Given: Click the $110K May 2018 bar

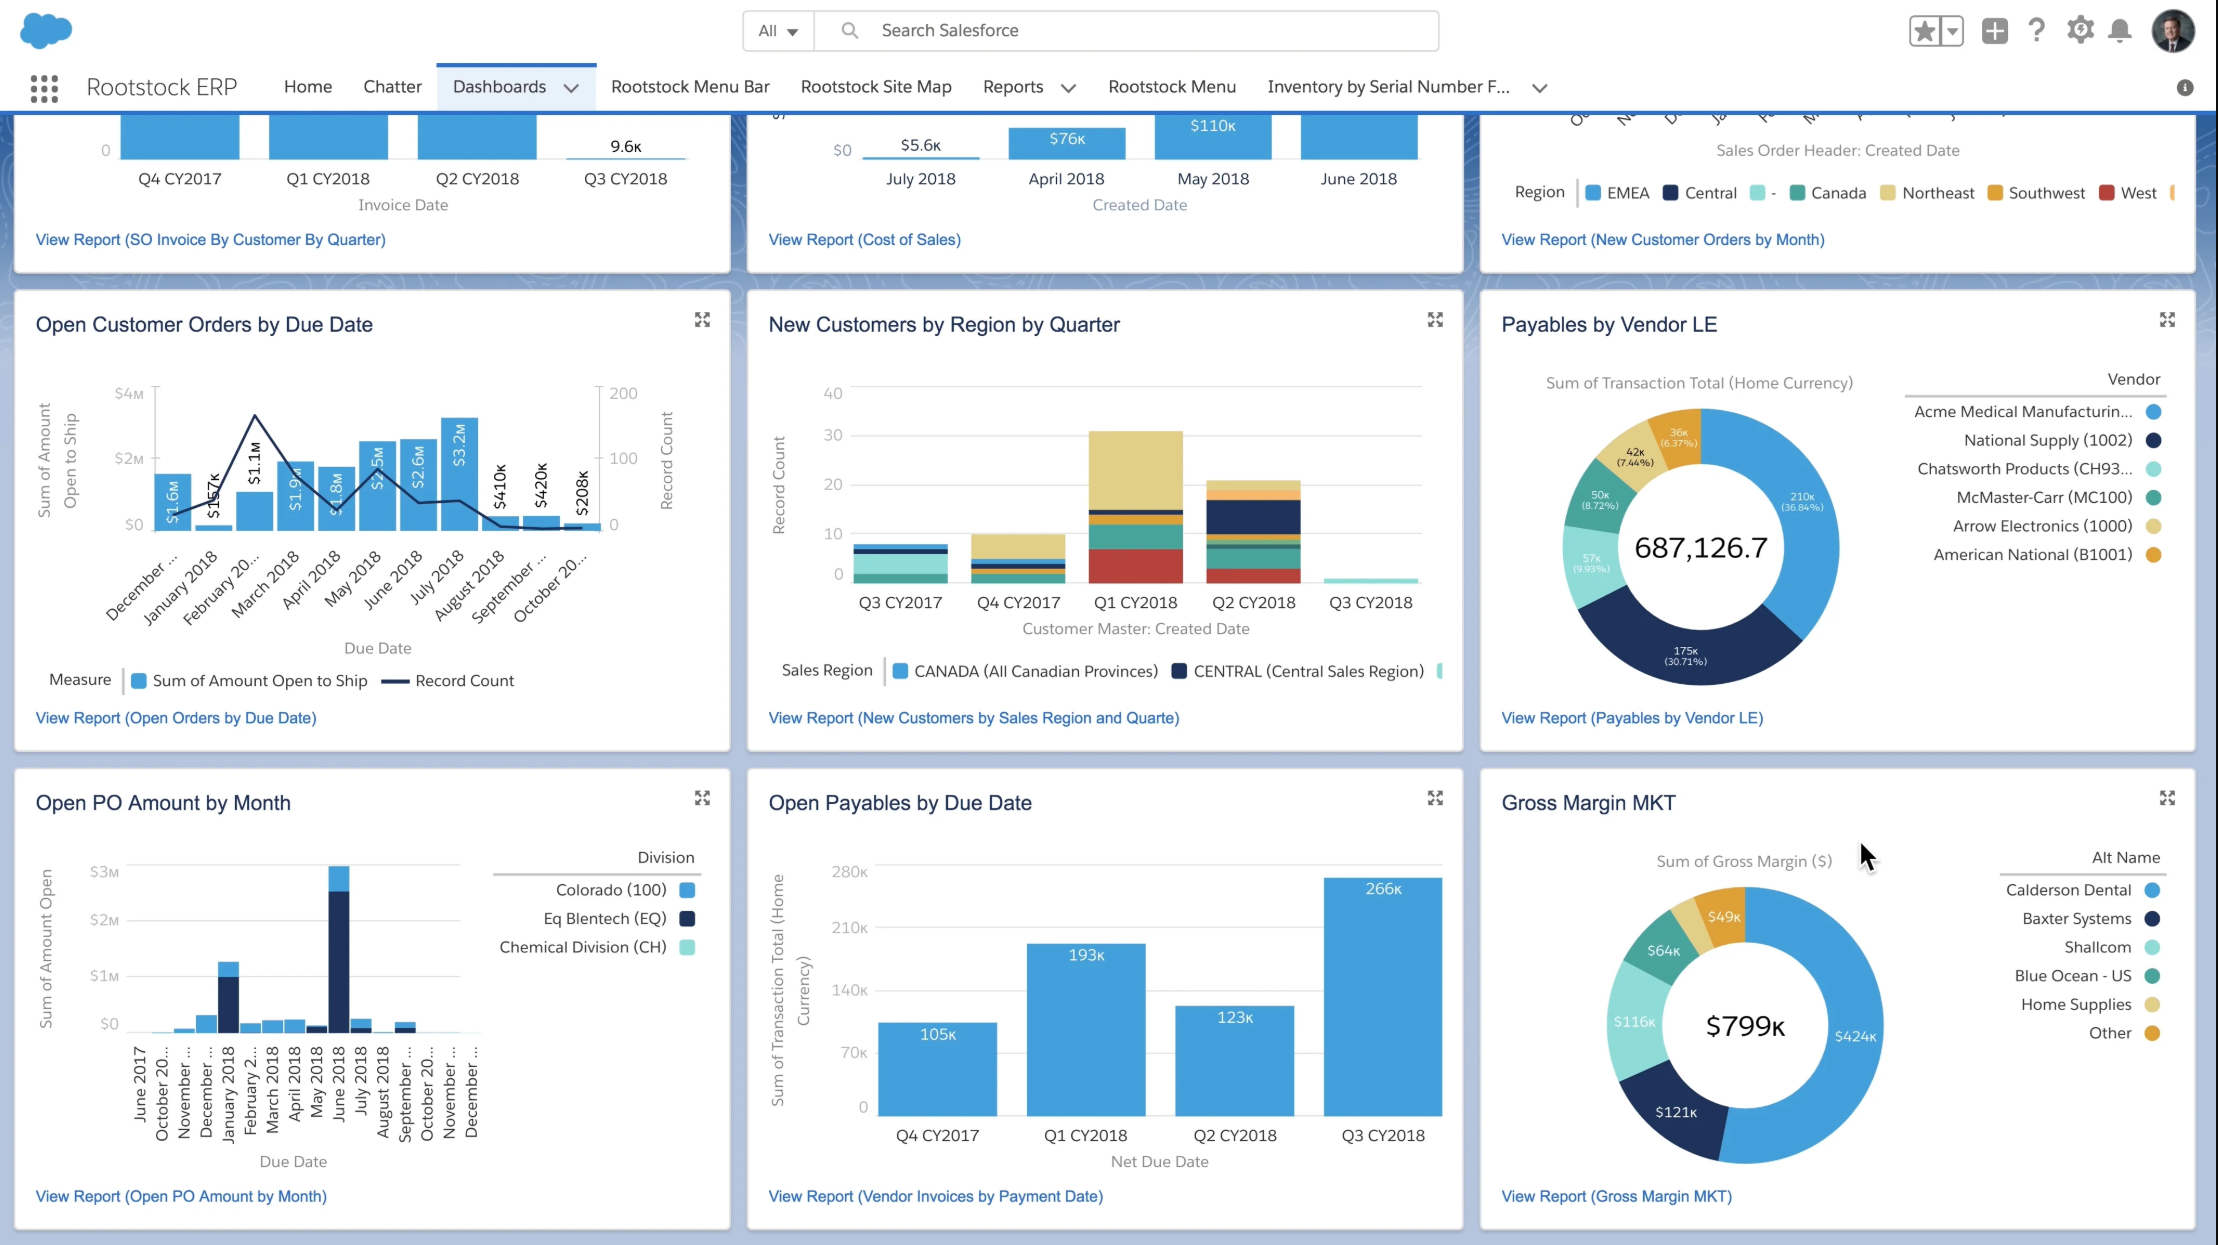Looking at the screenshot, I should [1213, 137].
